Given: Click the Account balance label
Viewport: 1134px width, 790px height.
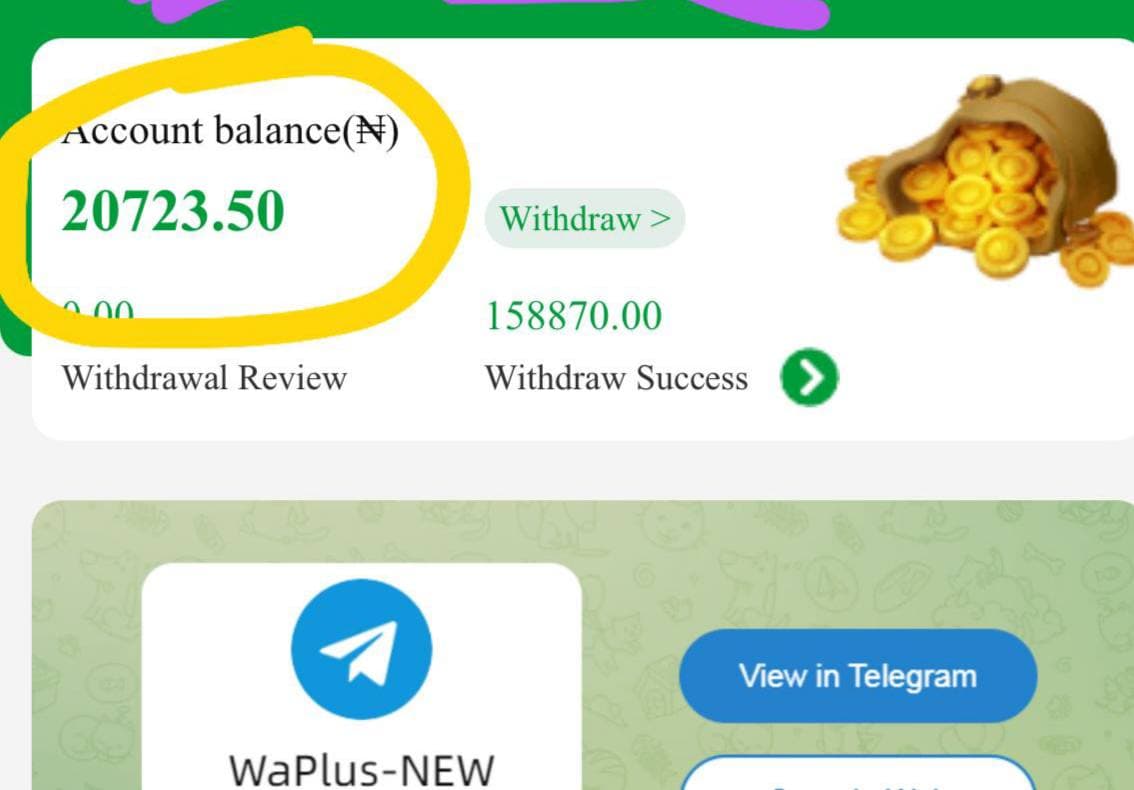Looking at the screenshot, I should tap(230, 131).
